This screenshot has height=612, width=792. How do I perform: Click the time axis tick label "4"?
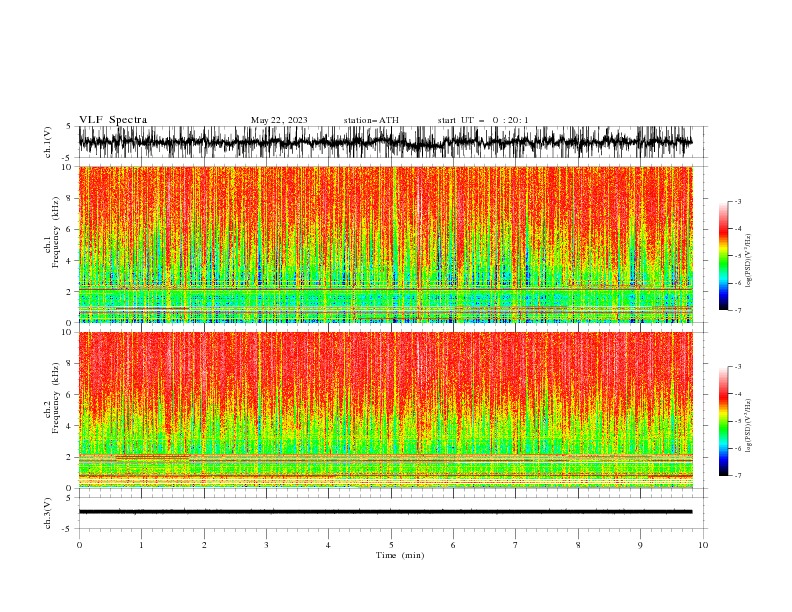328,545
